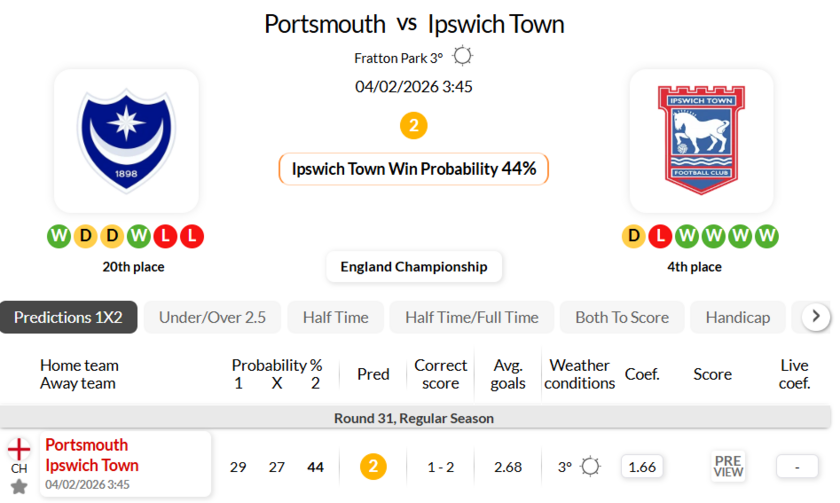Viewport: 840px width, 503px height.
Task: Click the sun icon in weather conditions column
Action: [591, 466]
